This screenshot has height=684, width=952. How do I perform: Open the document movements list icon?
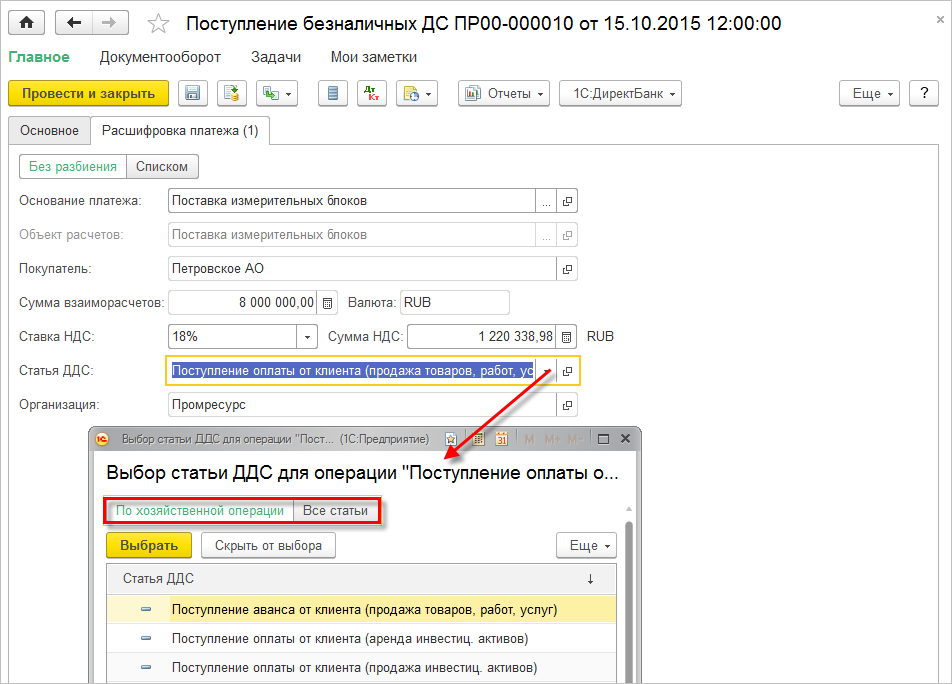click(333, 93)
